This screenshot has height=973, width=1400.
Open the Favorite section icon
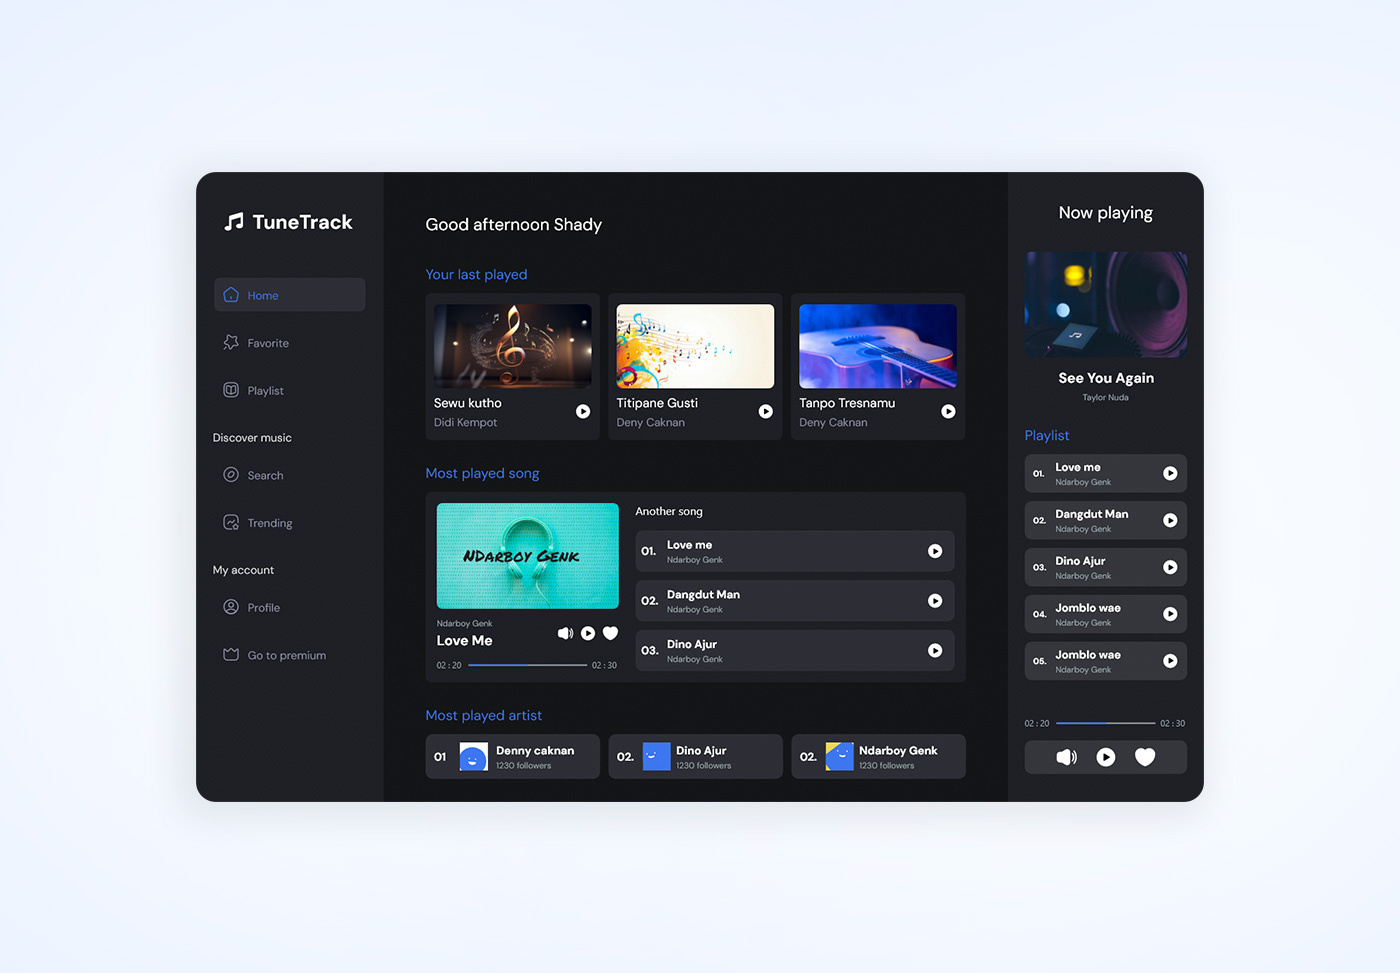[x=231, y=342]
